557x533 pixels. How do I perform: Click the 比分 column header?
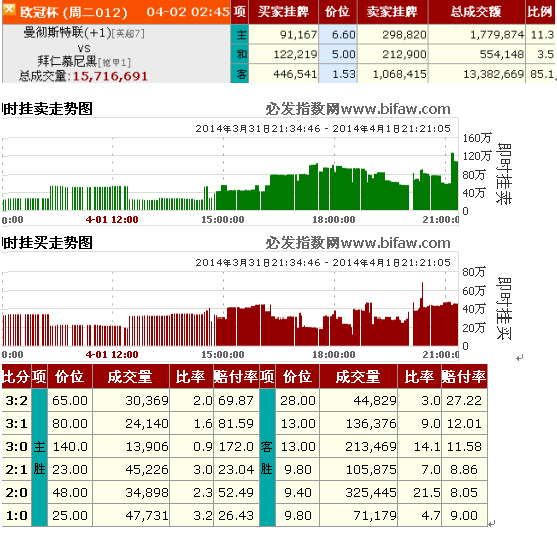pos(16,376)
